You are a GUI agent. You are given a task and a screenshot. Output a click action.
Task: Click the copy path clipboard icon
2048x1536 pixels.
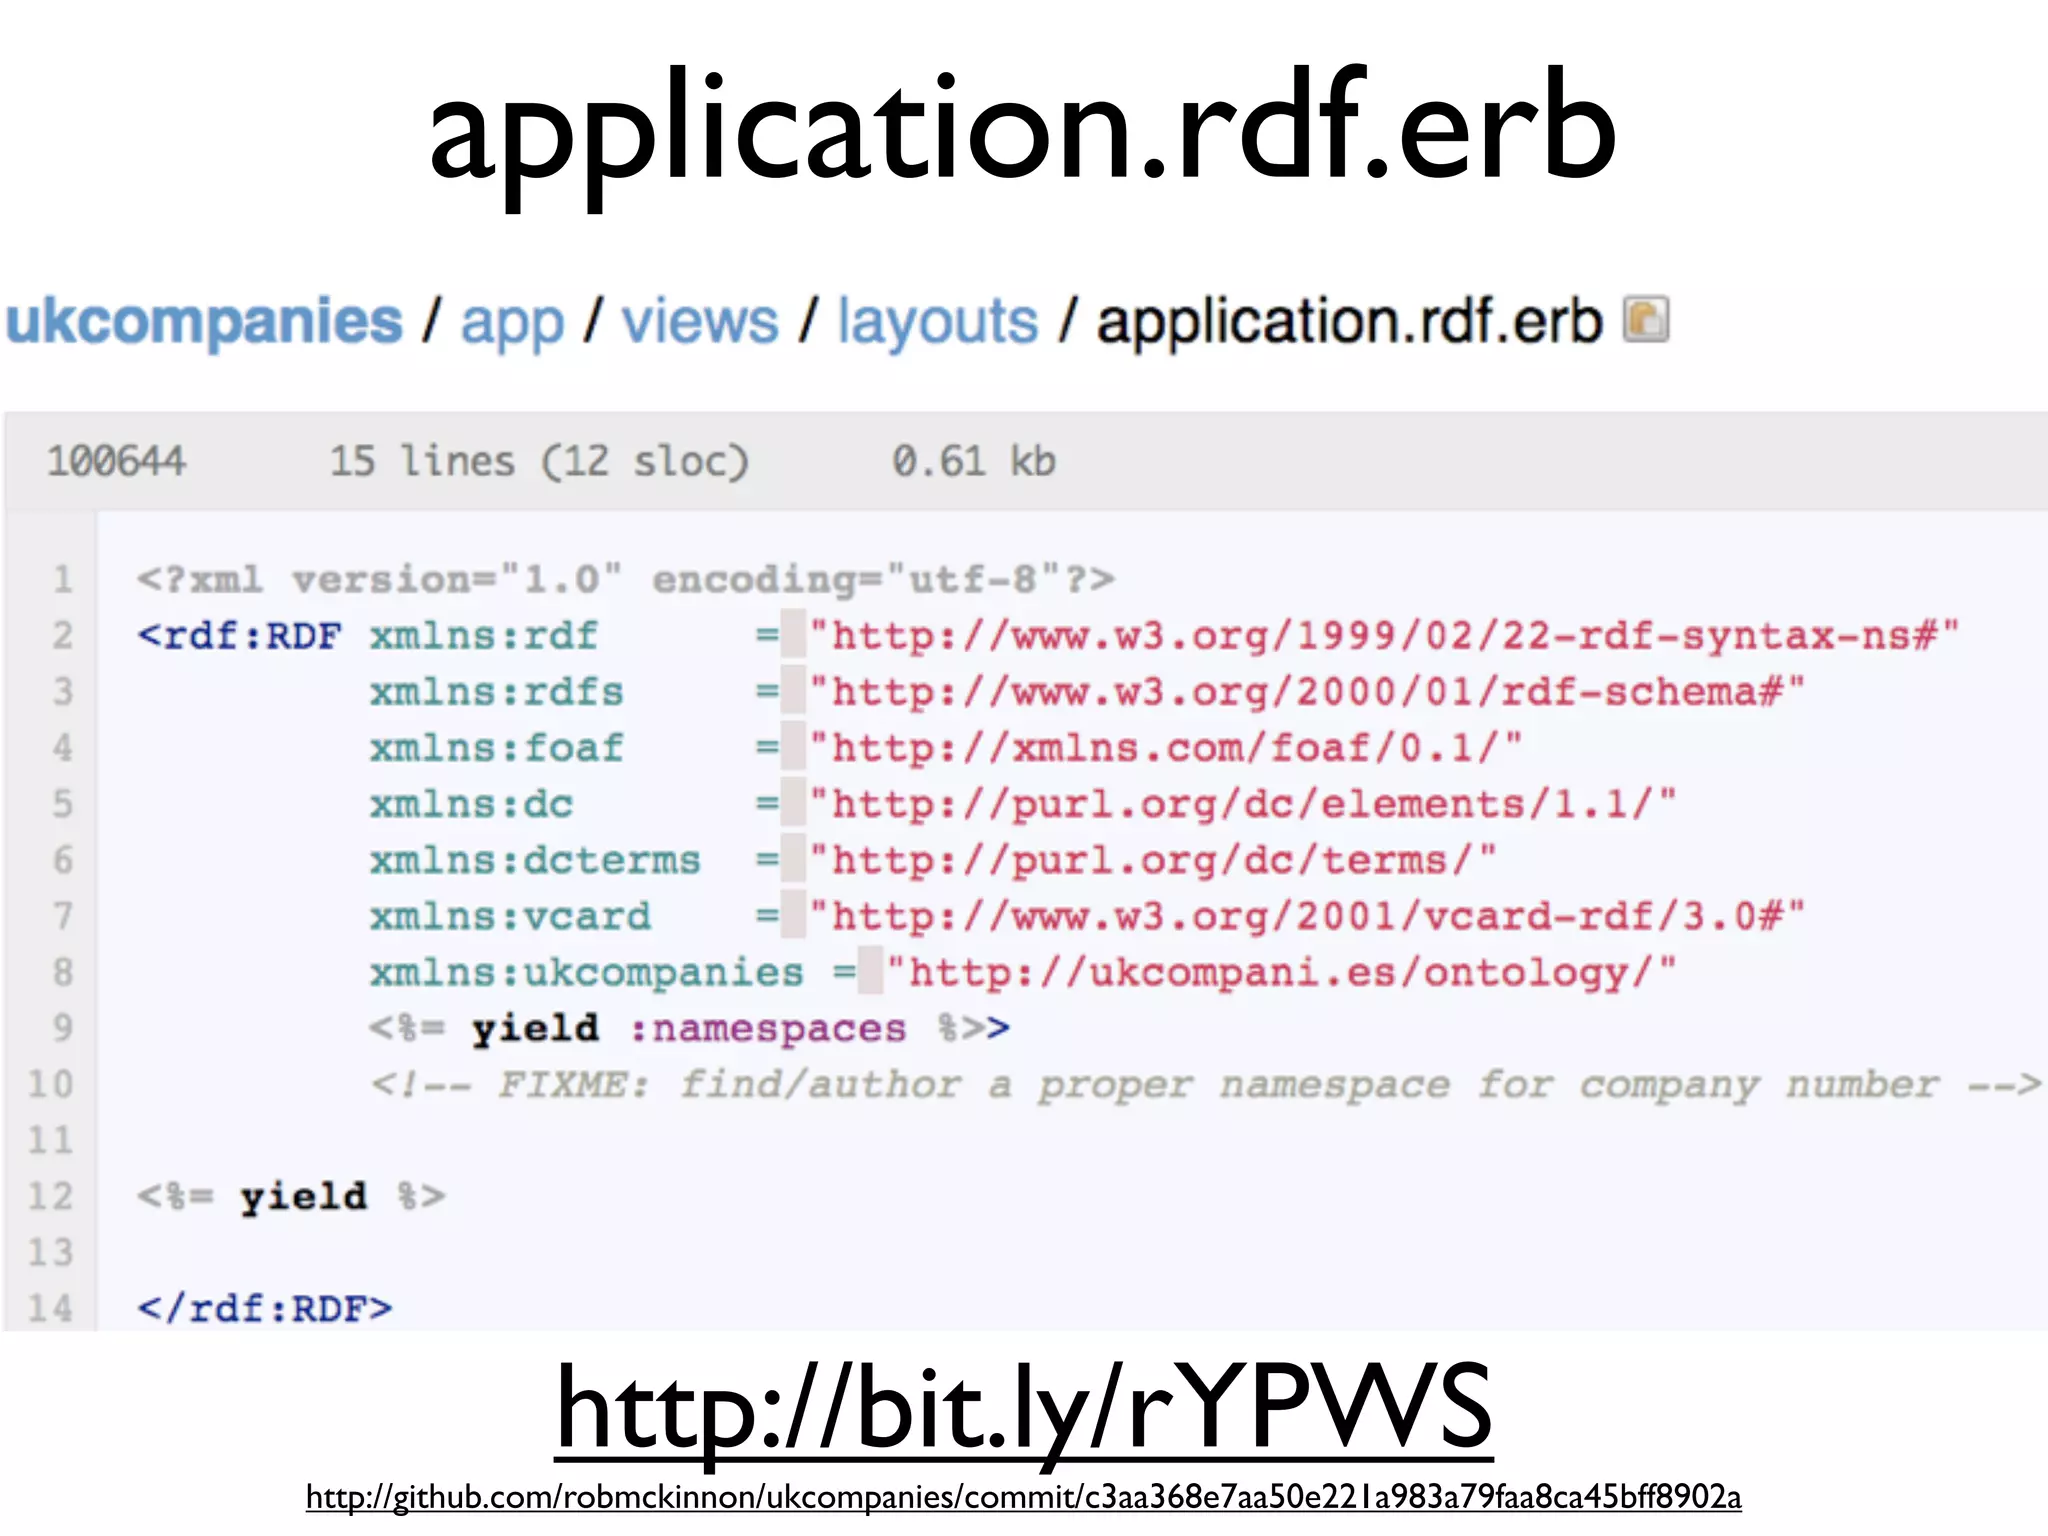(1645, 321)
